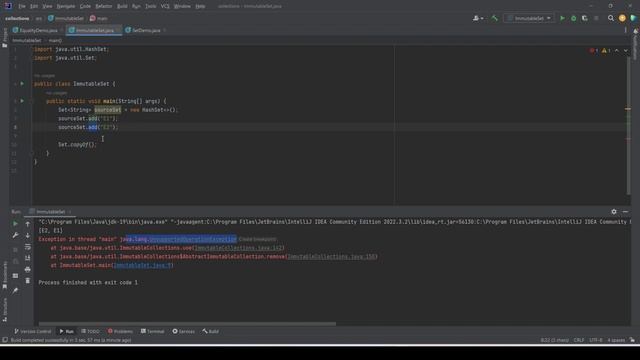The height and width of the screenshot is (360, 640).
Task: Open the Problems tool window
Action: point(120,331)
